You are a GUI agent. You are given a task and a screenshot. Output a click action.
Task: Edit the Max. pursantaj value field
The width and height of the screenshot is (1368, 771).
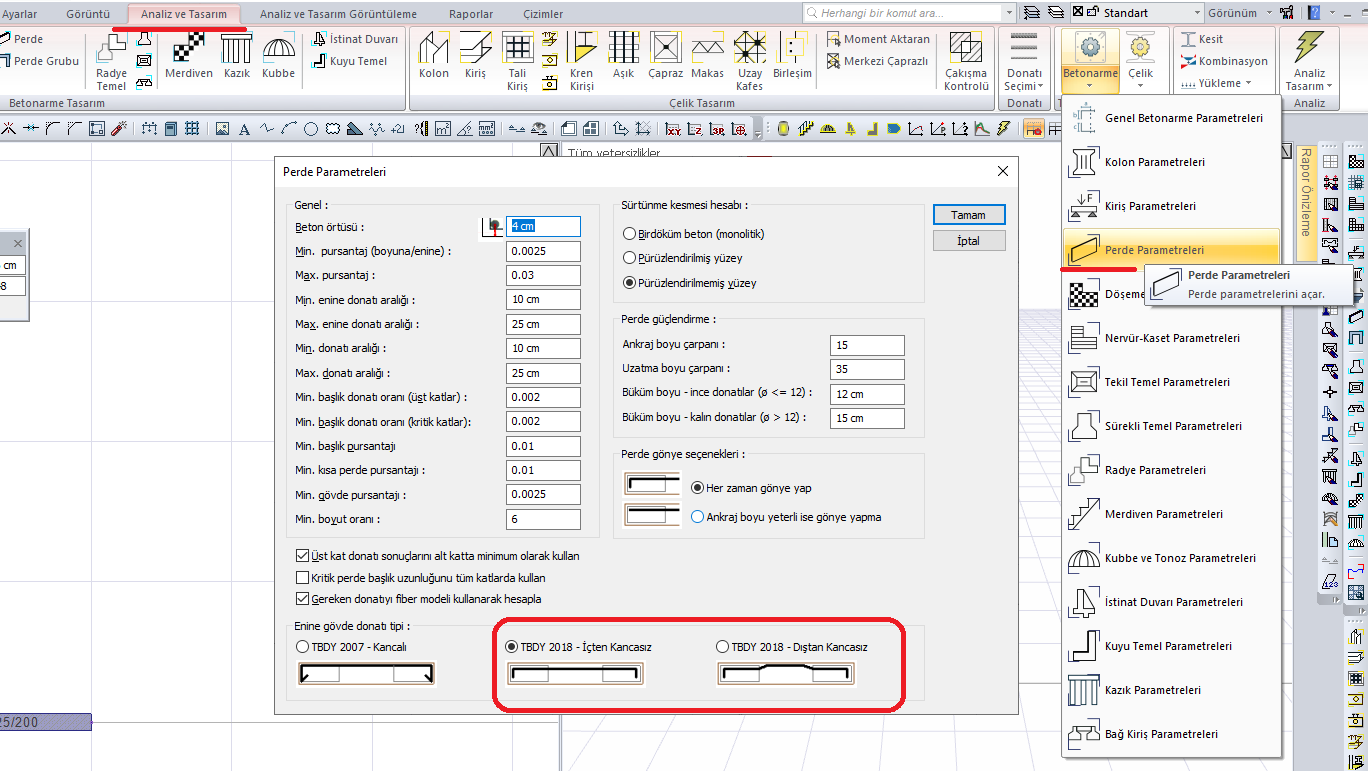pos(543,275)
